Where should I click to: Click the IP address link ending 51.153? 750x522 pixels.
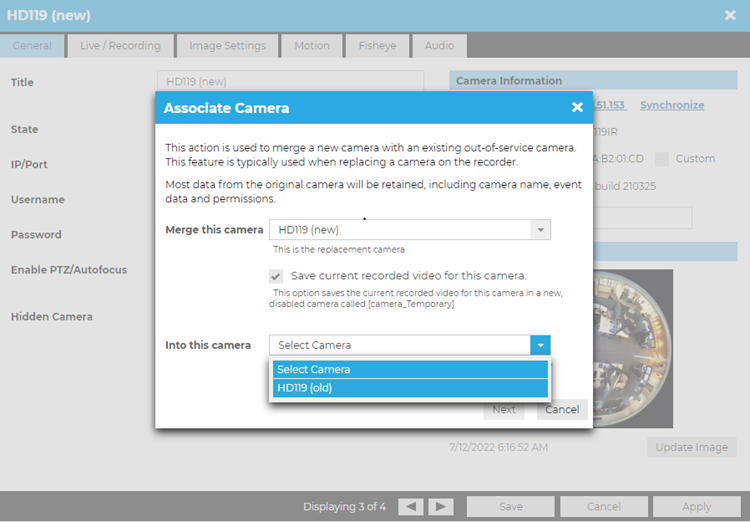(x=609, y=105)
